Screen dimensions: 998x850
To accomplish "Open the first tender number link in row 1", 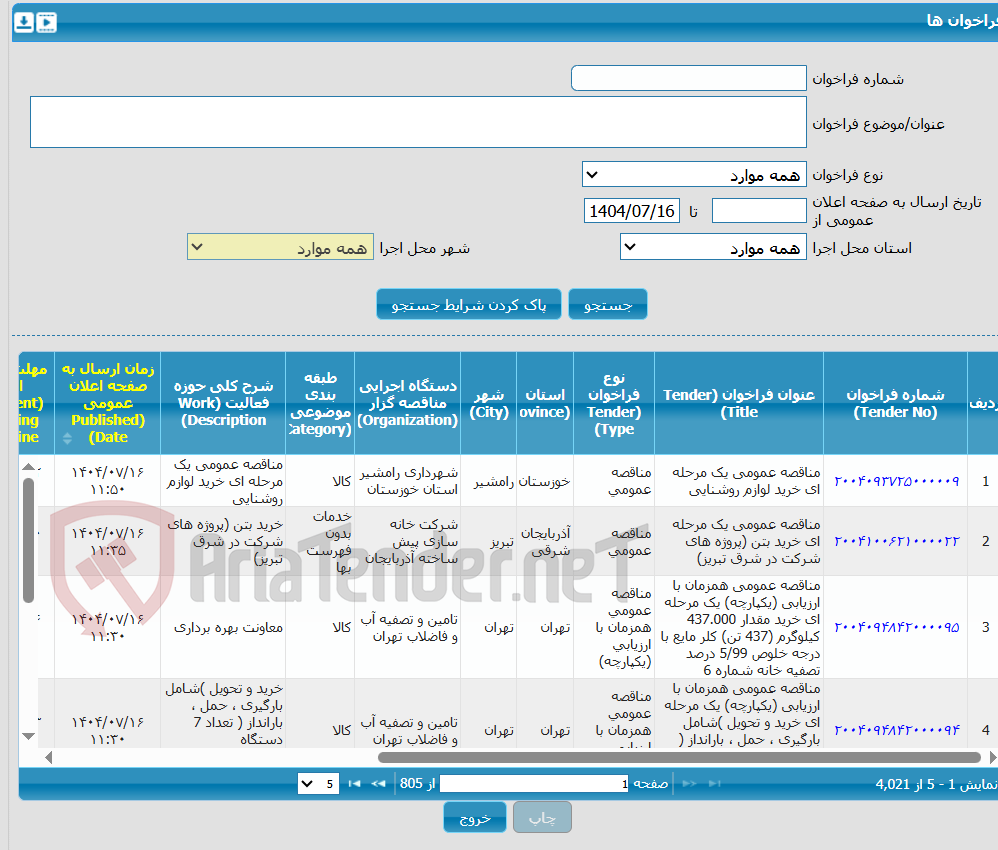I will [895, 481].
